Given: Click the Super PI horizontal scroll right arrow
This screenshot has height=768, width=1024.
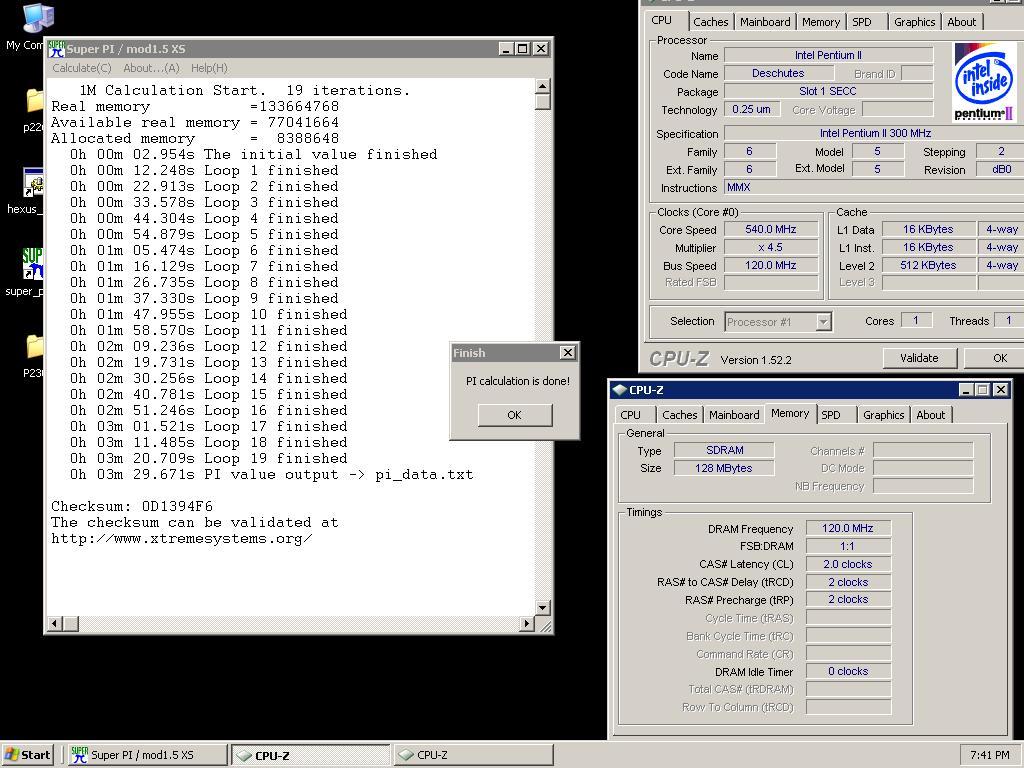Looking at the screenshot, I should click(x=526, y=624).
